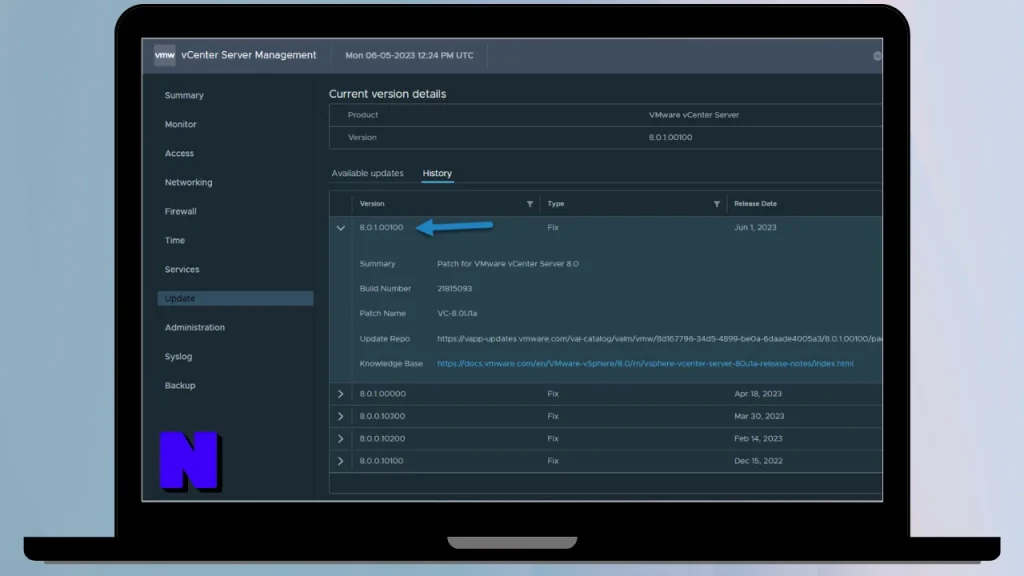The image size is (1024, 576).
Task: Open the Administration sidebar page
Action: click(195, 327)
